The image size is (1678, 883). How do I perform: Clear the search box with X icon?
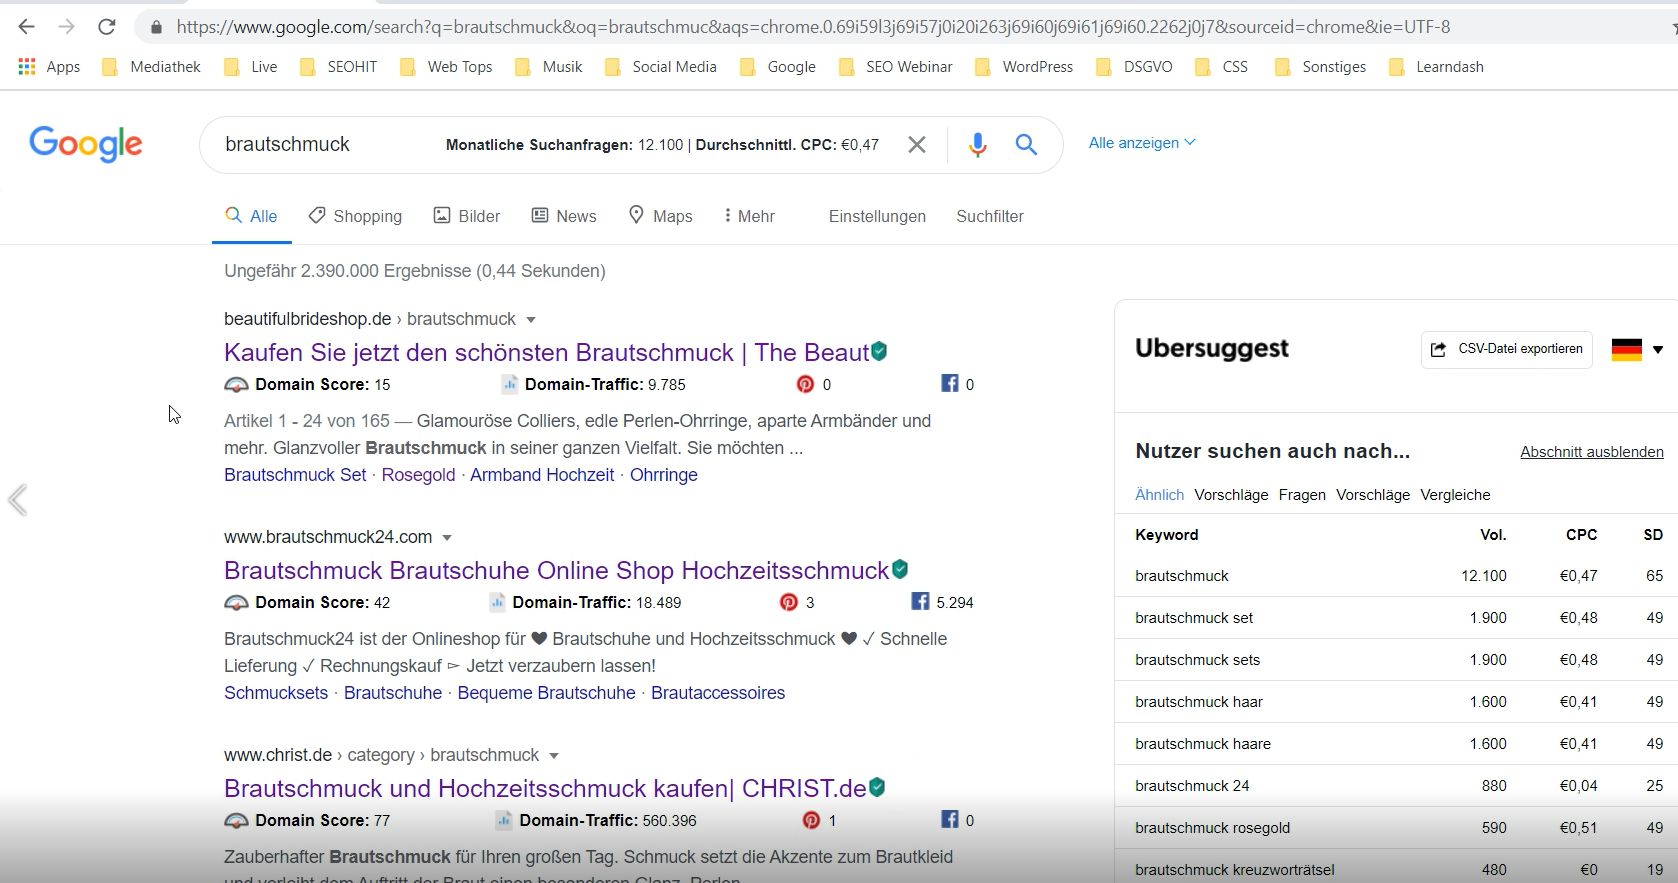click(916, 145)
